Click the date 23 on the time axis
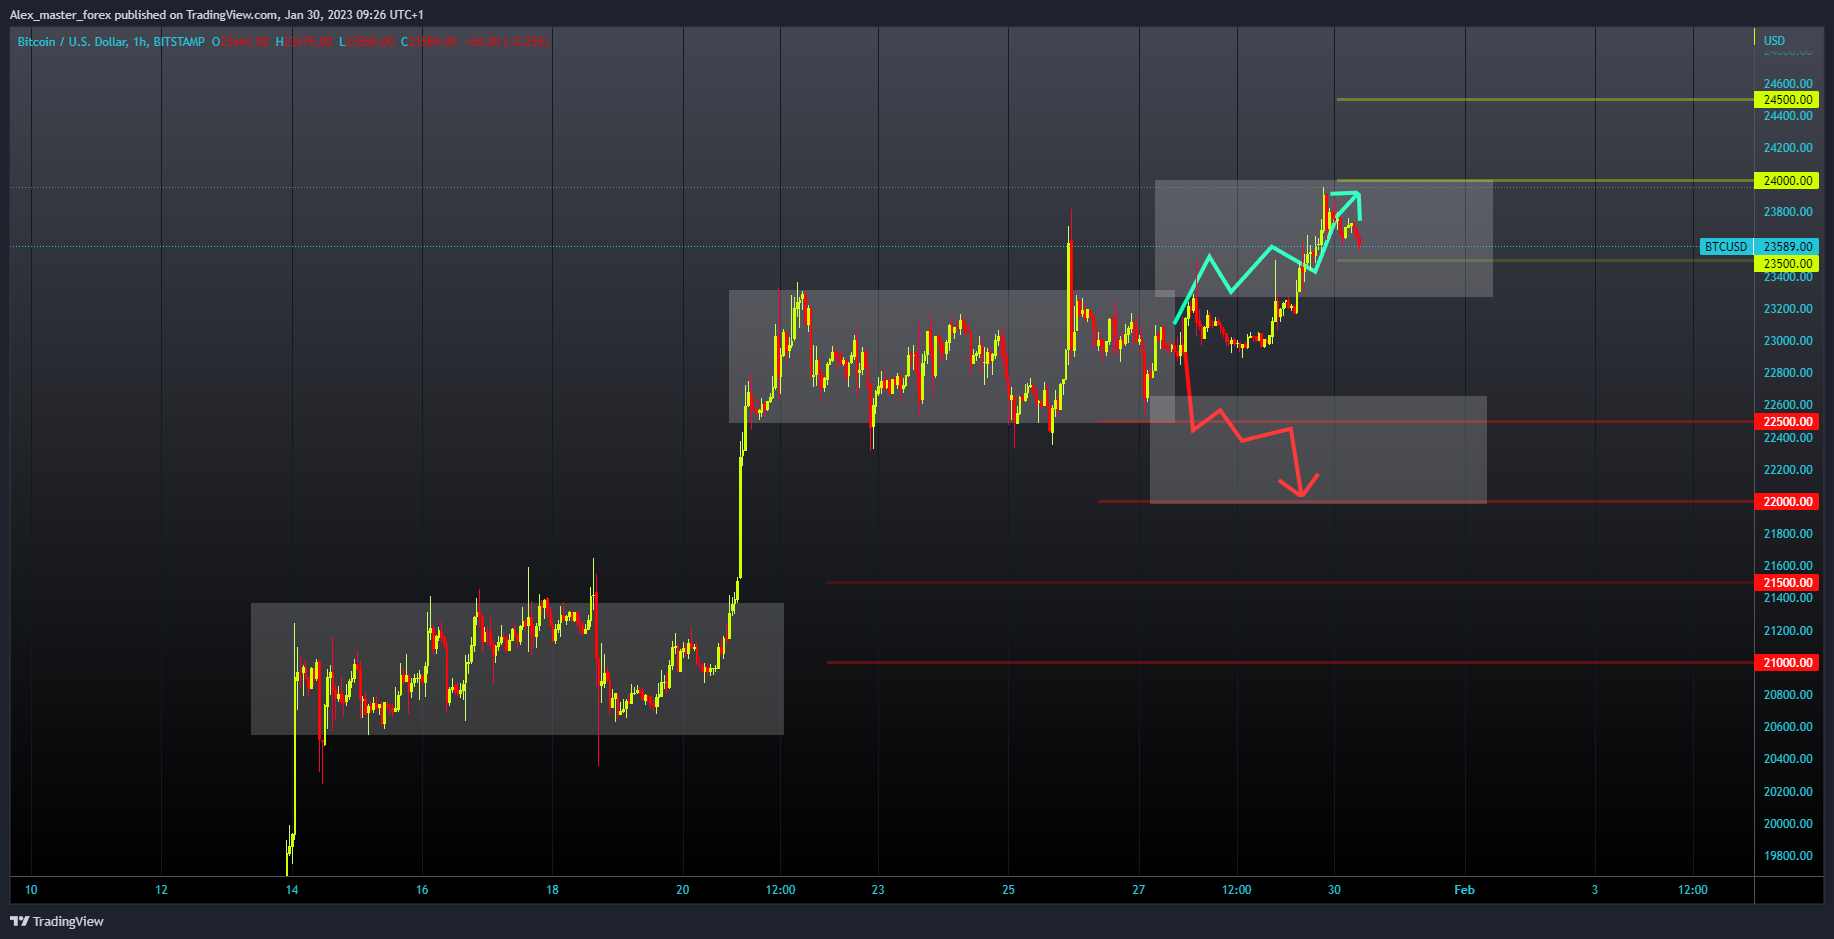The image size is (1834, 939). coord(878,890)
